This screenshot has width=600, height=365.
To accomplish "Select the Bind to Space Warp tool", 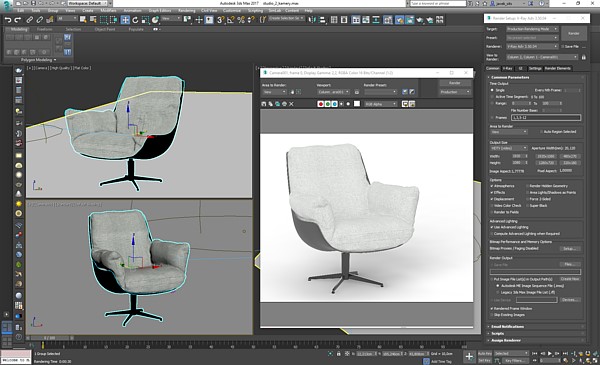I will click(50, 20).
